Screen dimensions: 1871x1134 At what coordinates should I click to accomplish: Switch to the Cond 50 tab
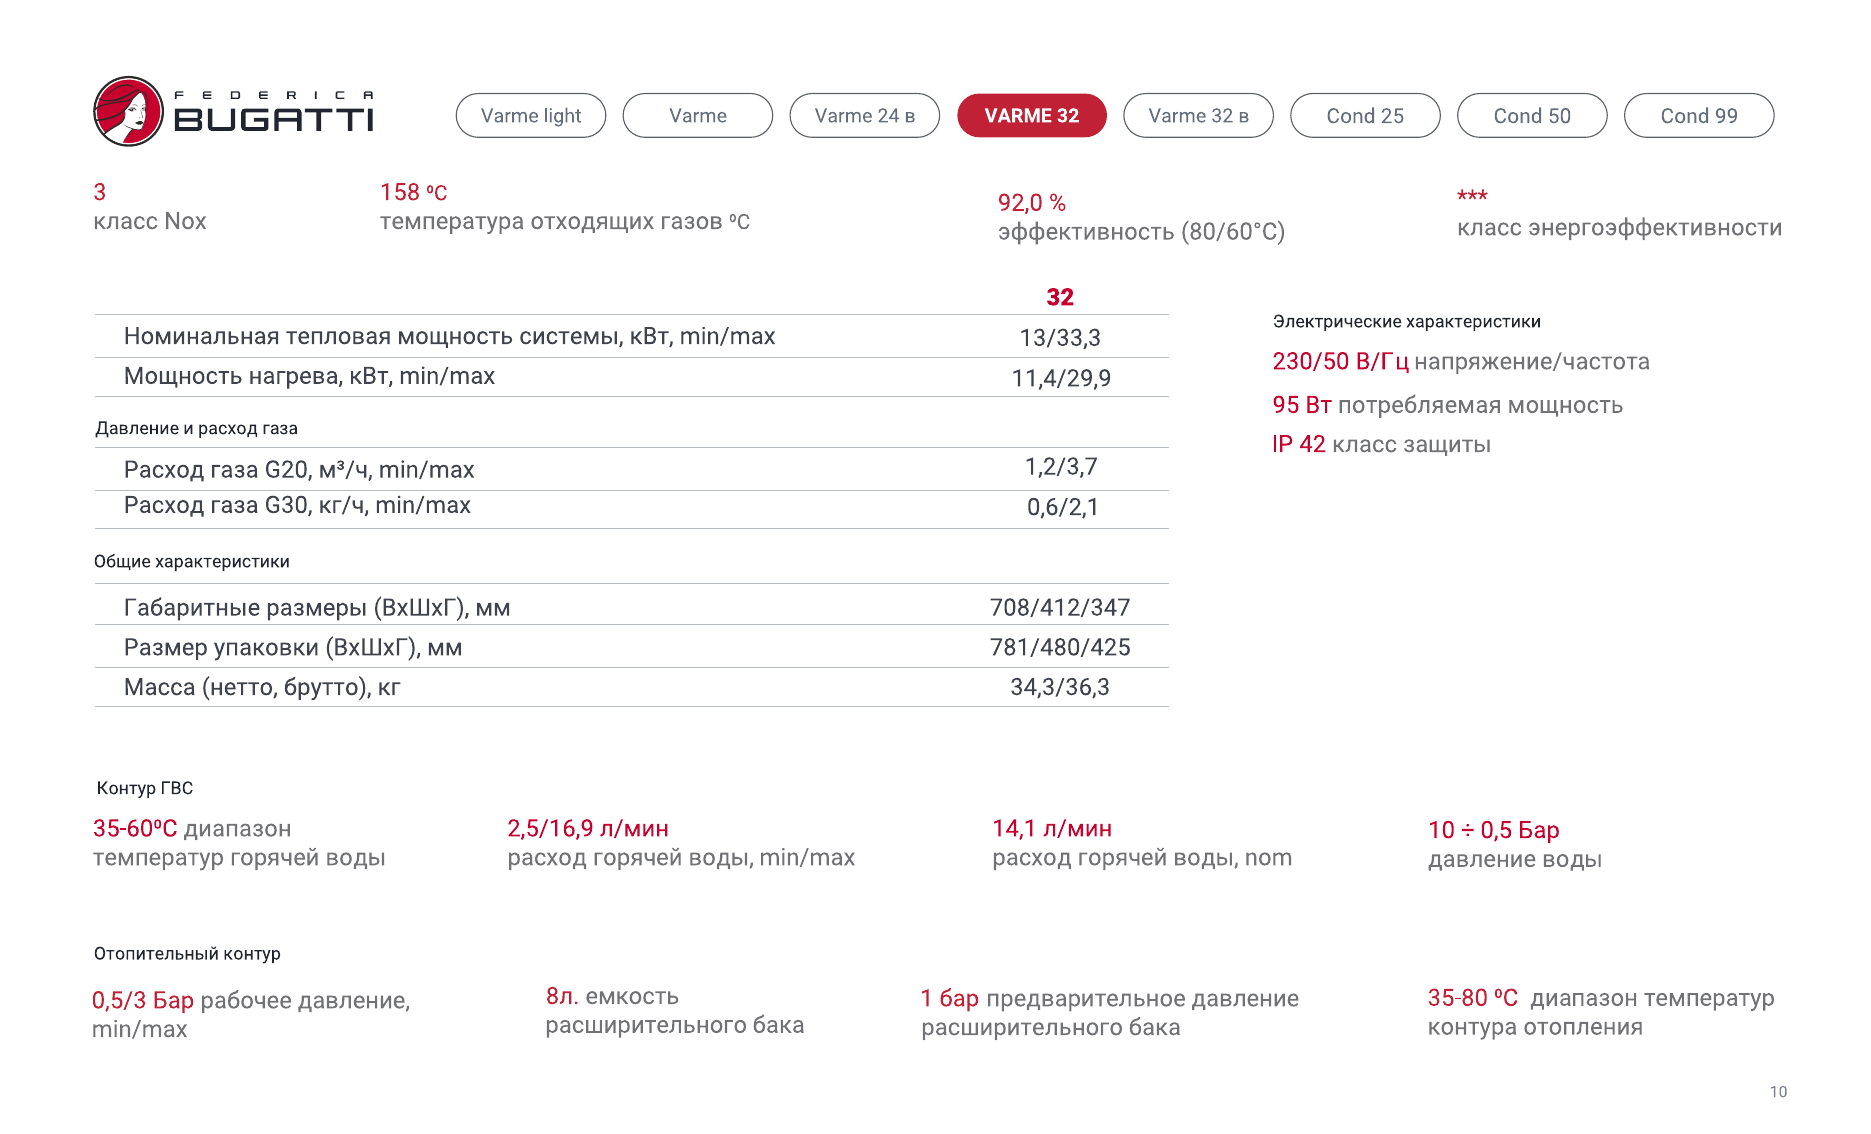tap(1532, 116)
